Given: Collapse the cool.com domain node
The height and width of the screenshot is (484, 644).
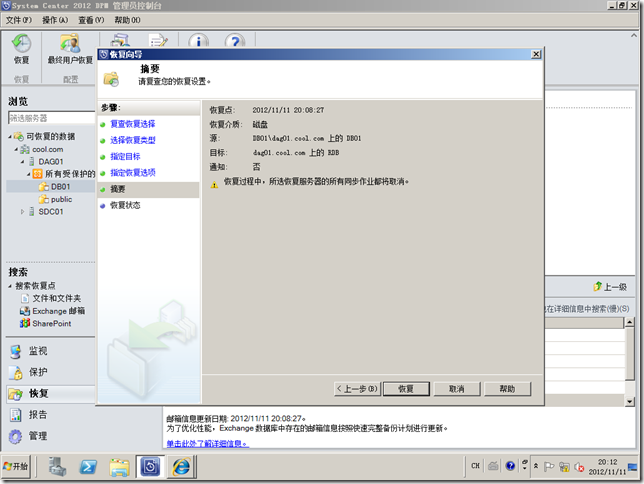Looking at the screenshot, I should (x=16, y=150).
